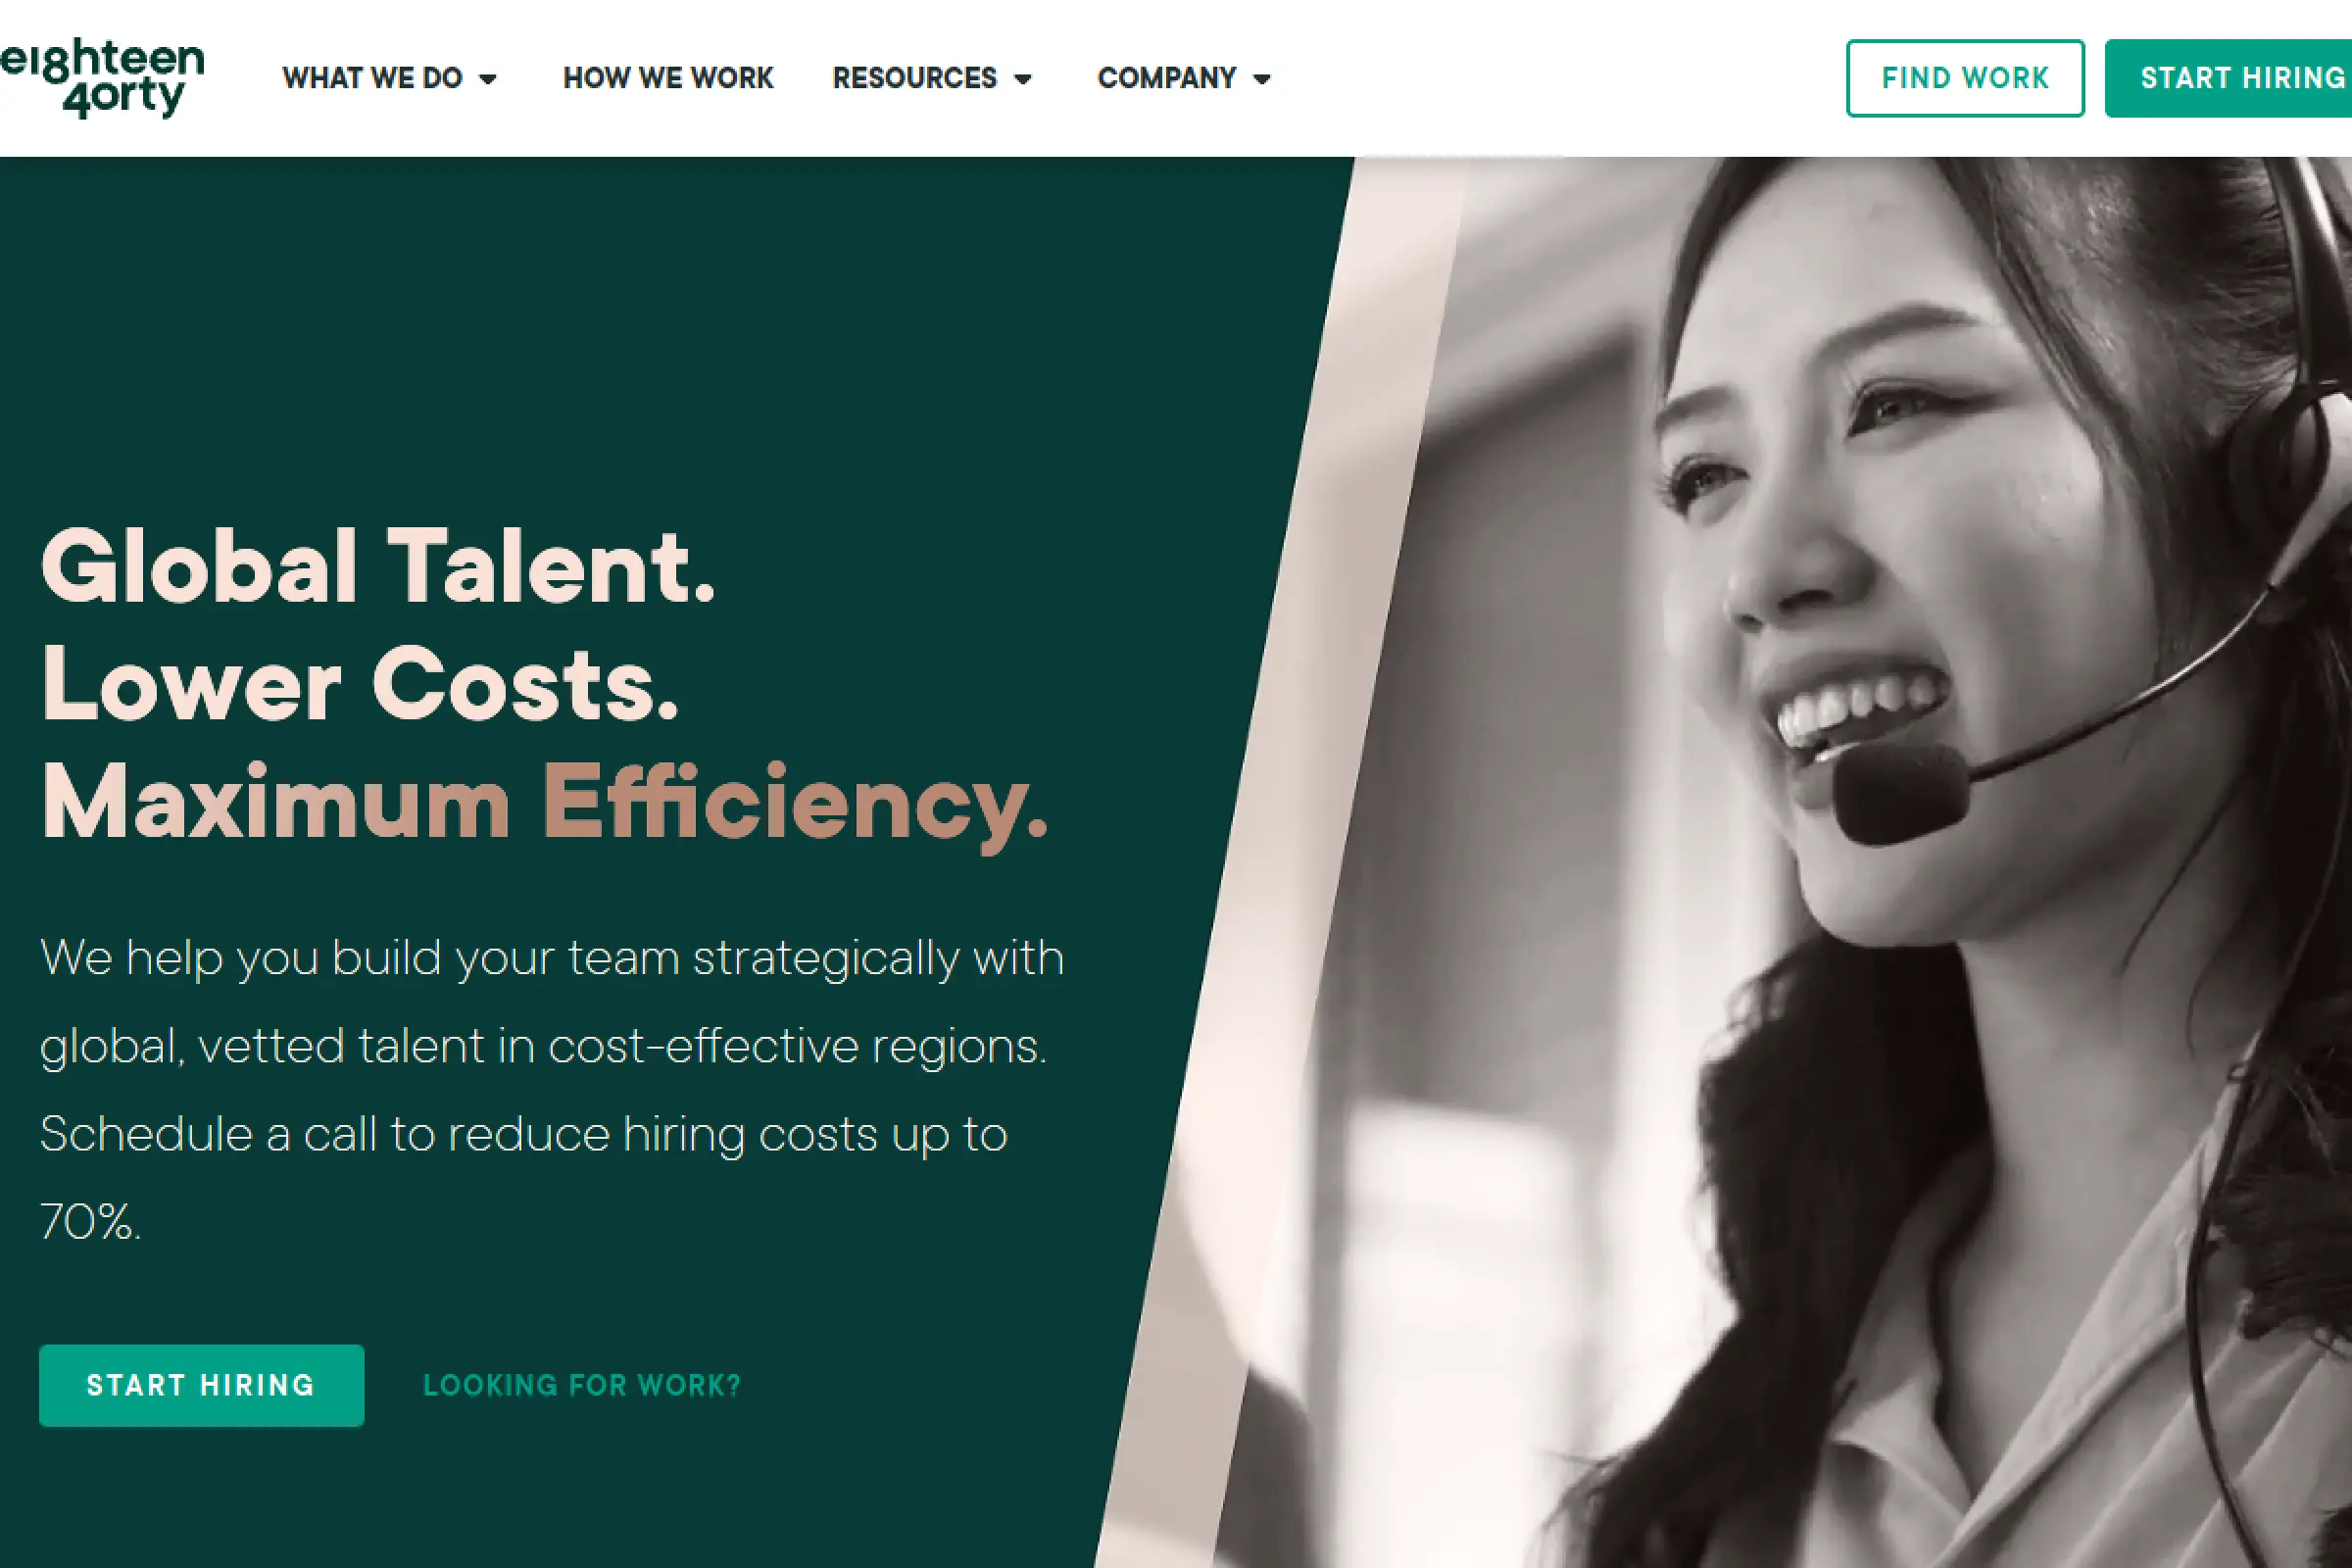Click the eighteen 4orty logo
Viewport: 2352px width, 1568px height.
point(101,78)
